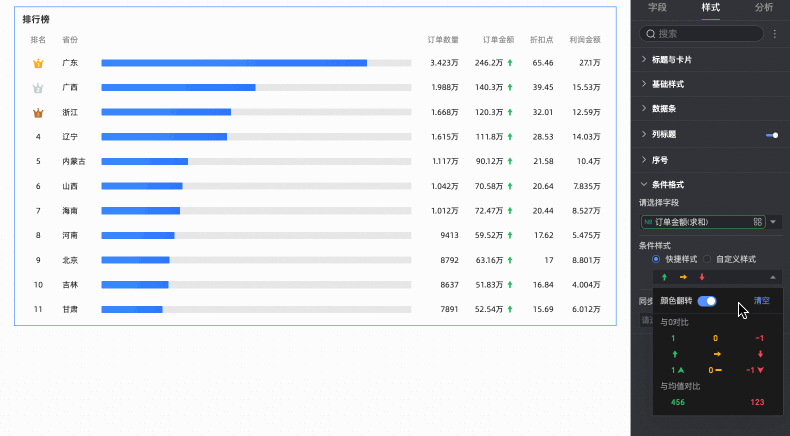The width and height of the screenshot is (790, 436).
Task: Click the bronze crown icon for 浙江
Action: (38, 113)
